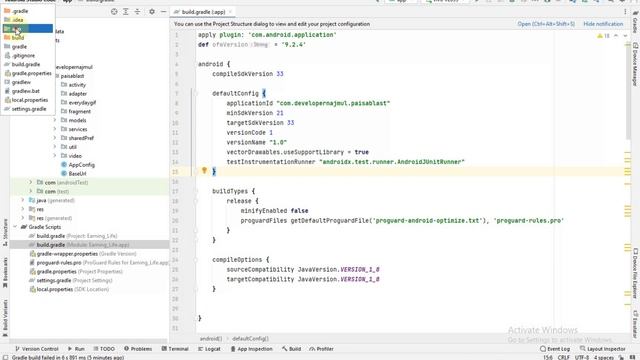Expand com (test) folder
This screenshot has width=640, height=360.
31,191
